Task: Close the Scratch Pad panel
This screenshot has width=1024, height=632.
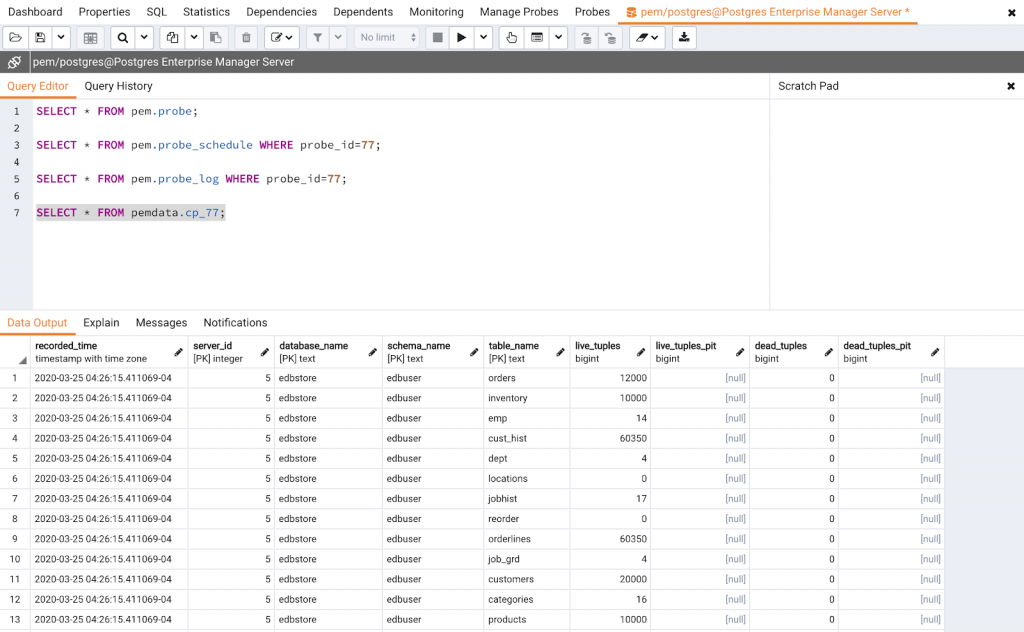Action: [x=1010, y=86]
